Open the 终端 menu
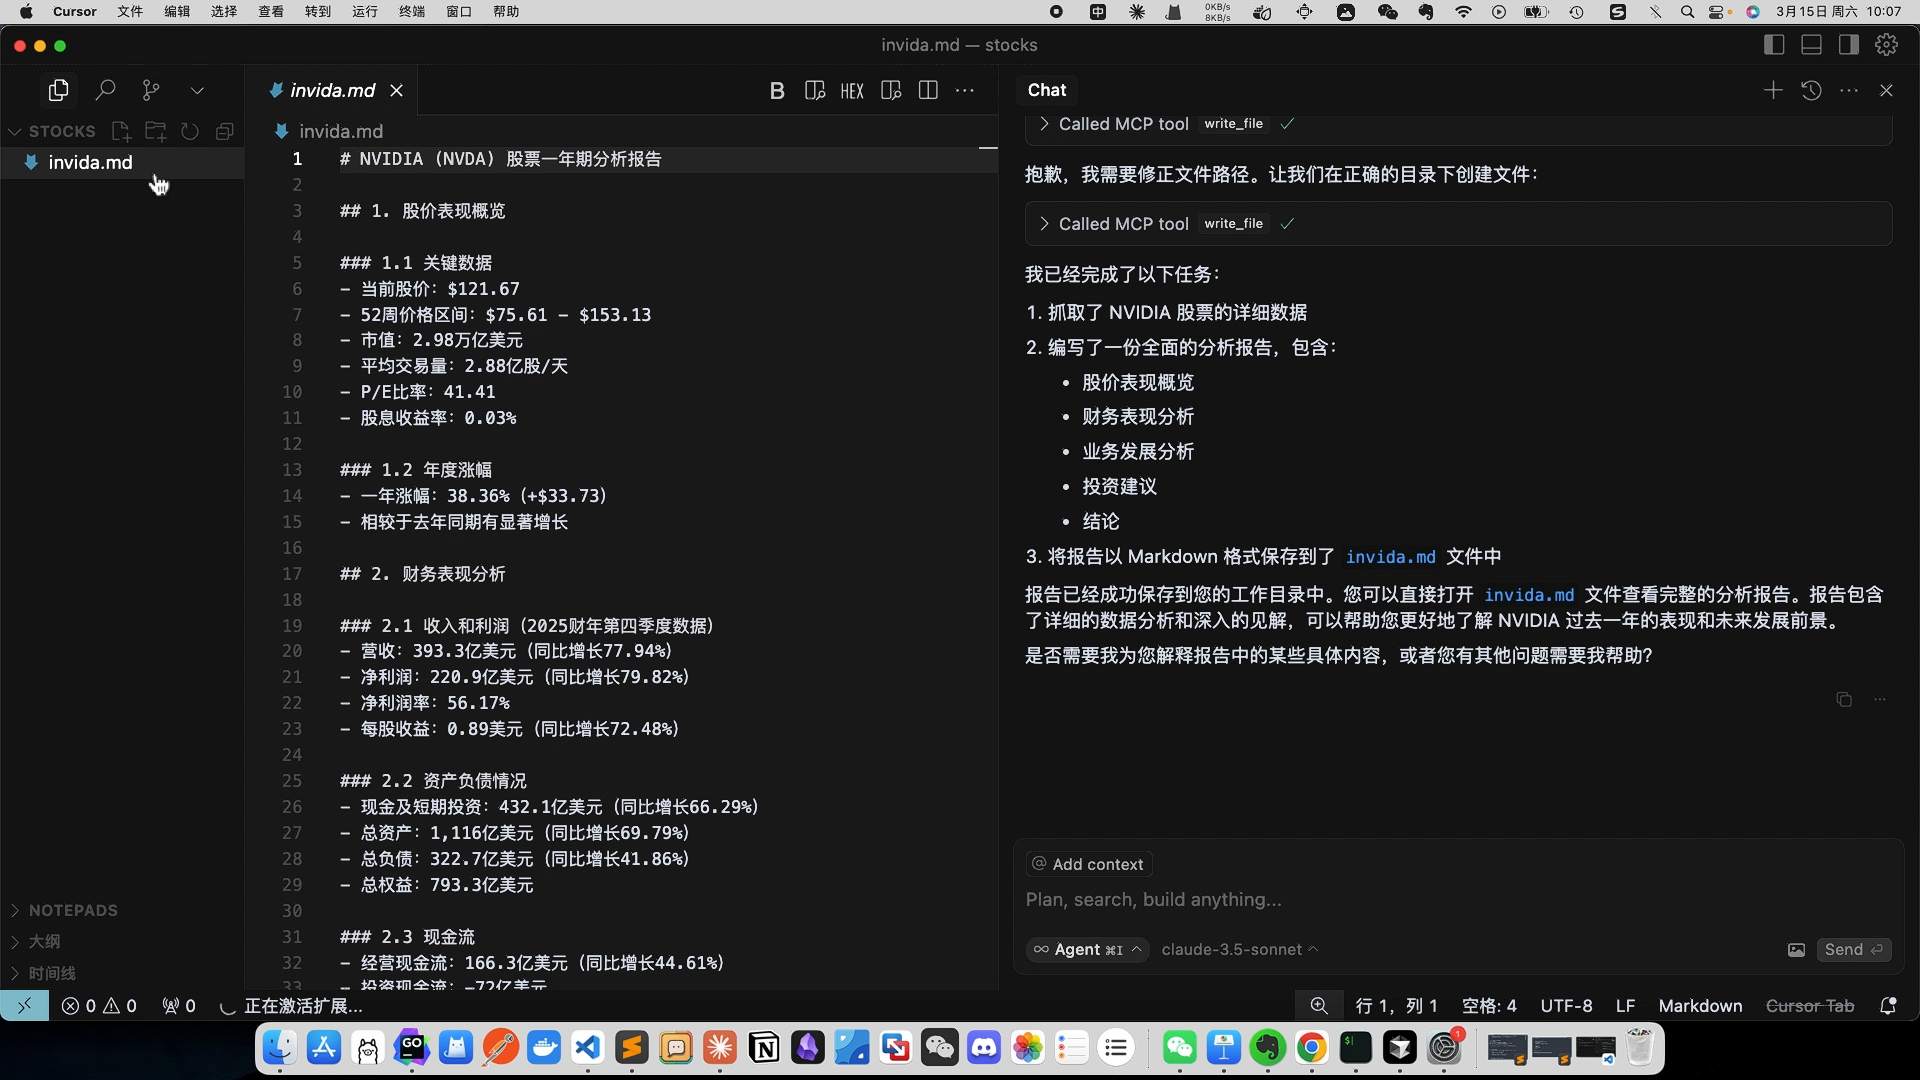 412,12
